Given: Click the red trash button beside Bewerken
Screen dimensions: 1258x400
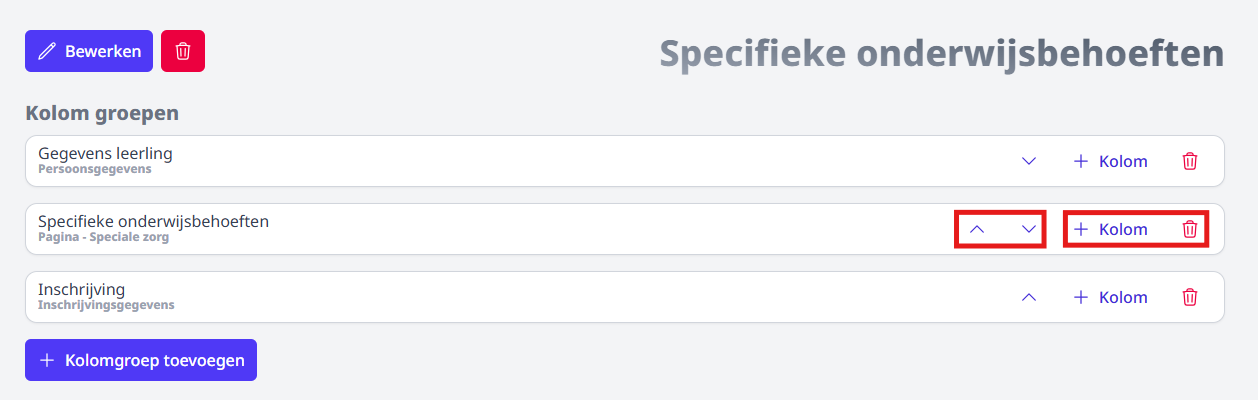Looking at the screenshot, I should coord(183,51).
